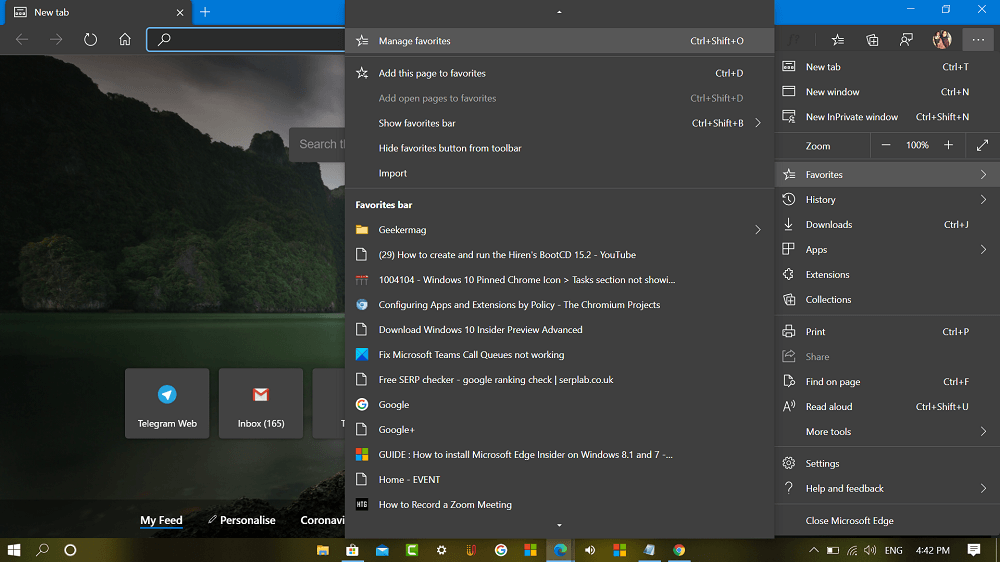Open Collections menu entry
The width and height of the screenshot is (1000, 562).
pyautogui.click(x=887, y=299)
